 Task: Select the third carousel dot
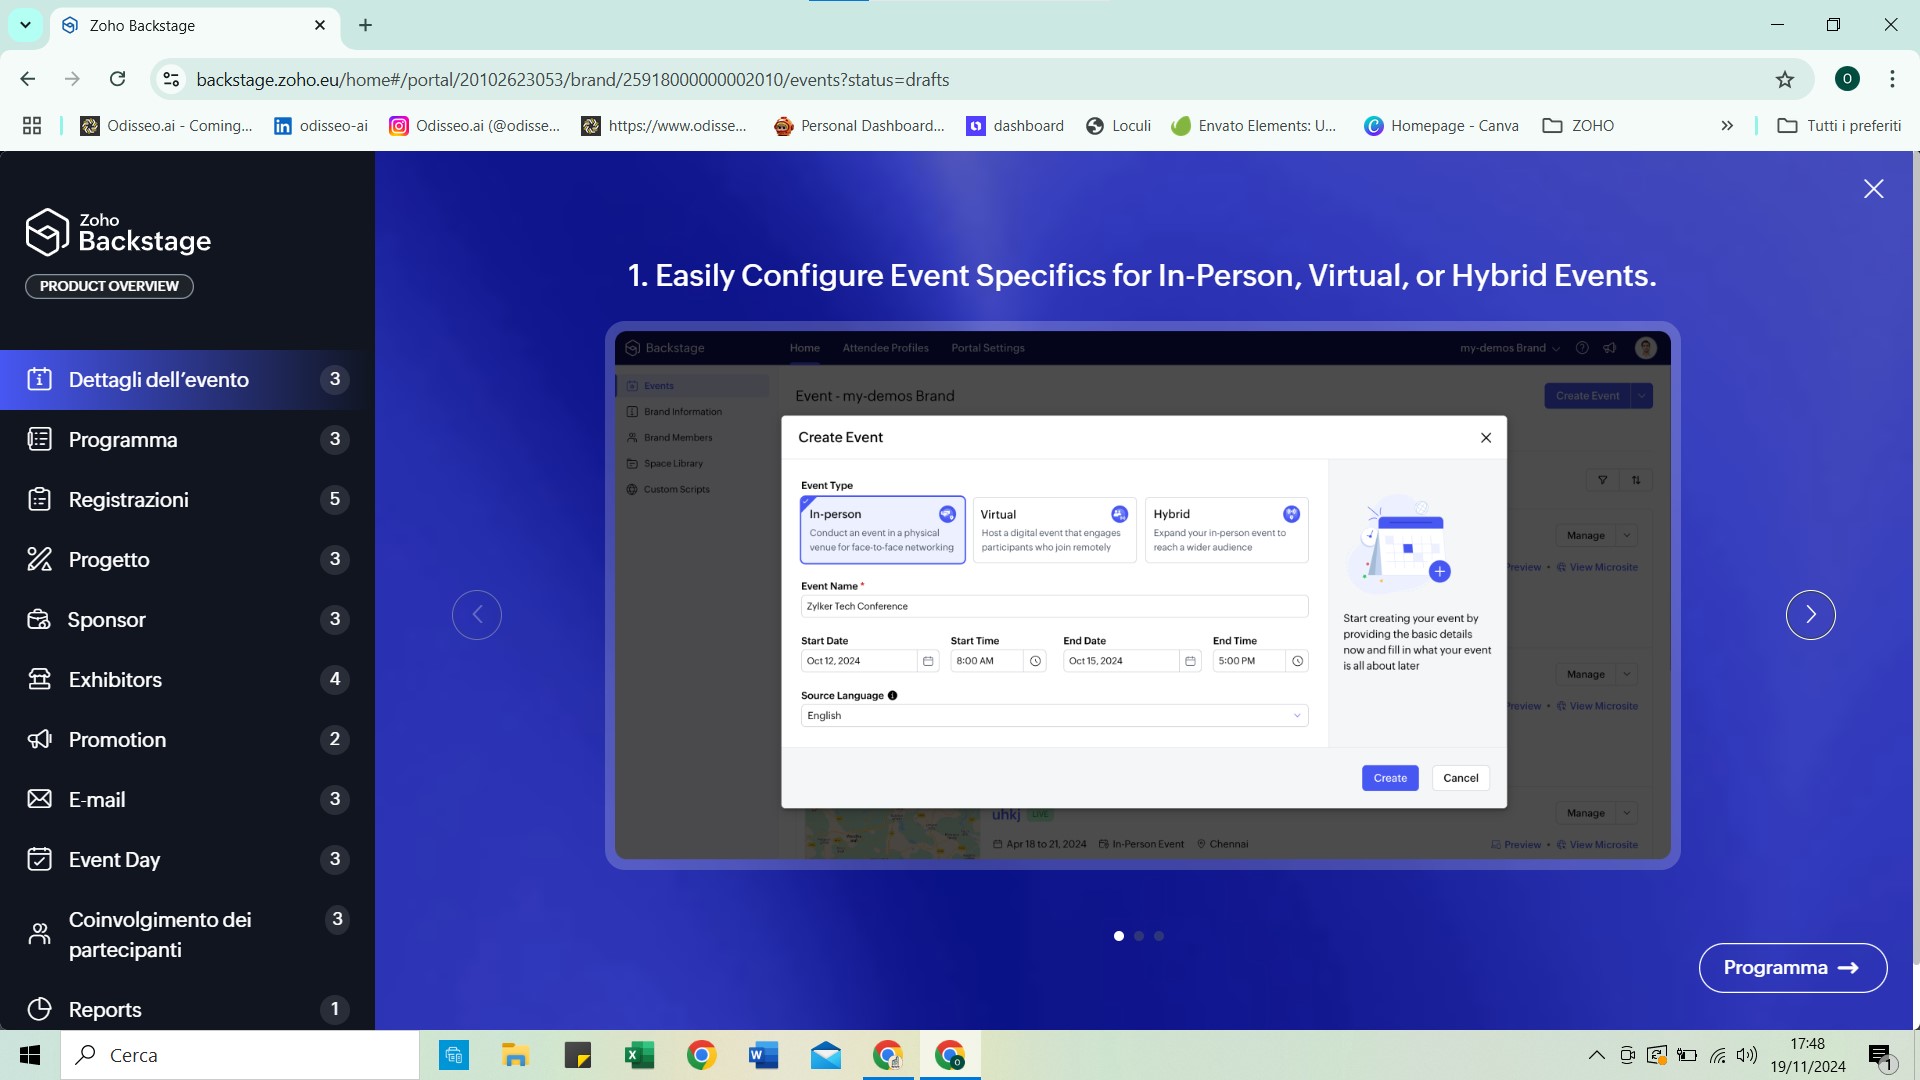point(1159,936)
